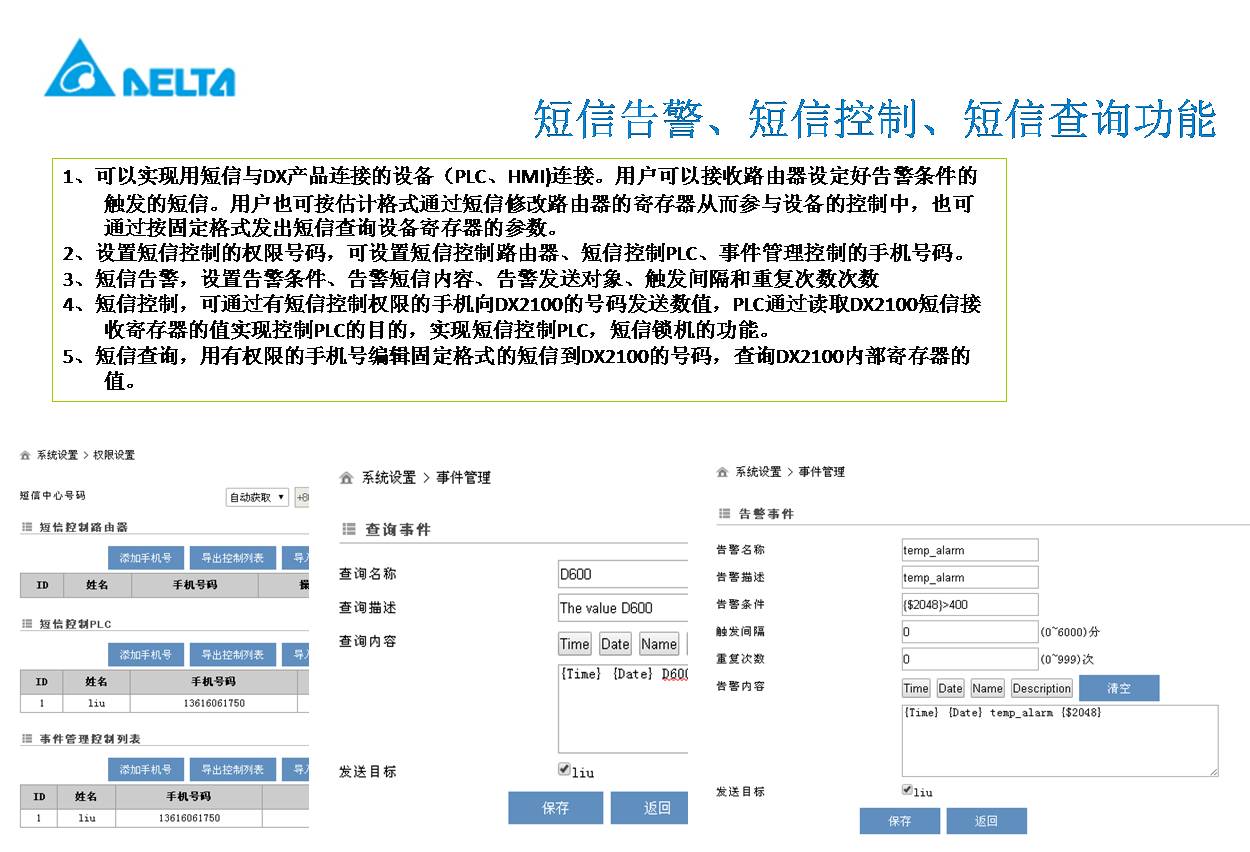Click list icon beside 短信控制路由器 heading

(x=27, y=527)
